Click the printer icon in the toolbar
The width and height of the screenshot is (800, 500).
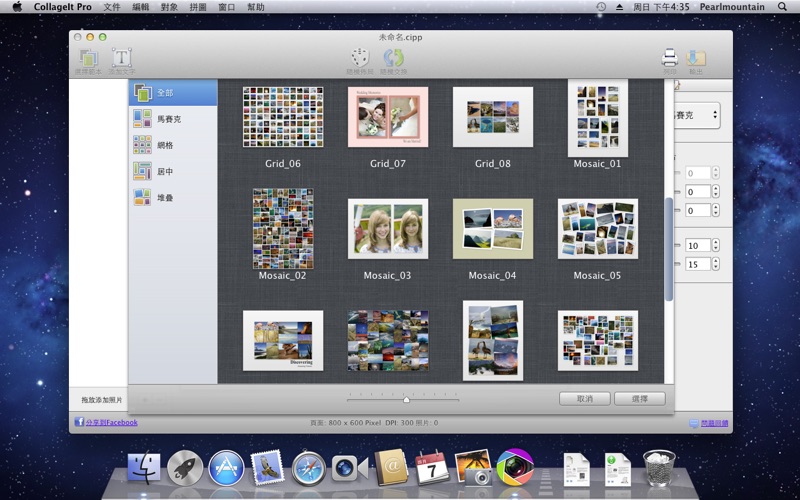[x=669, y=58]
